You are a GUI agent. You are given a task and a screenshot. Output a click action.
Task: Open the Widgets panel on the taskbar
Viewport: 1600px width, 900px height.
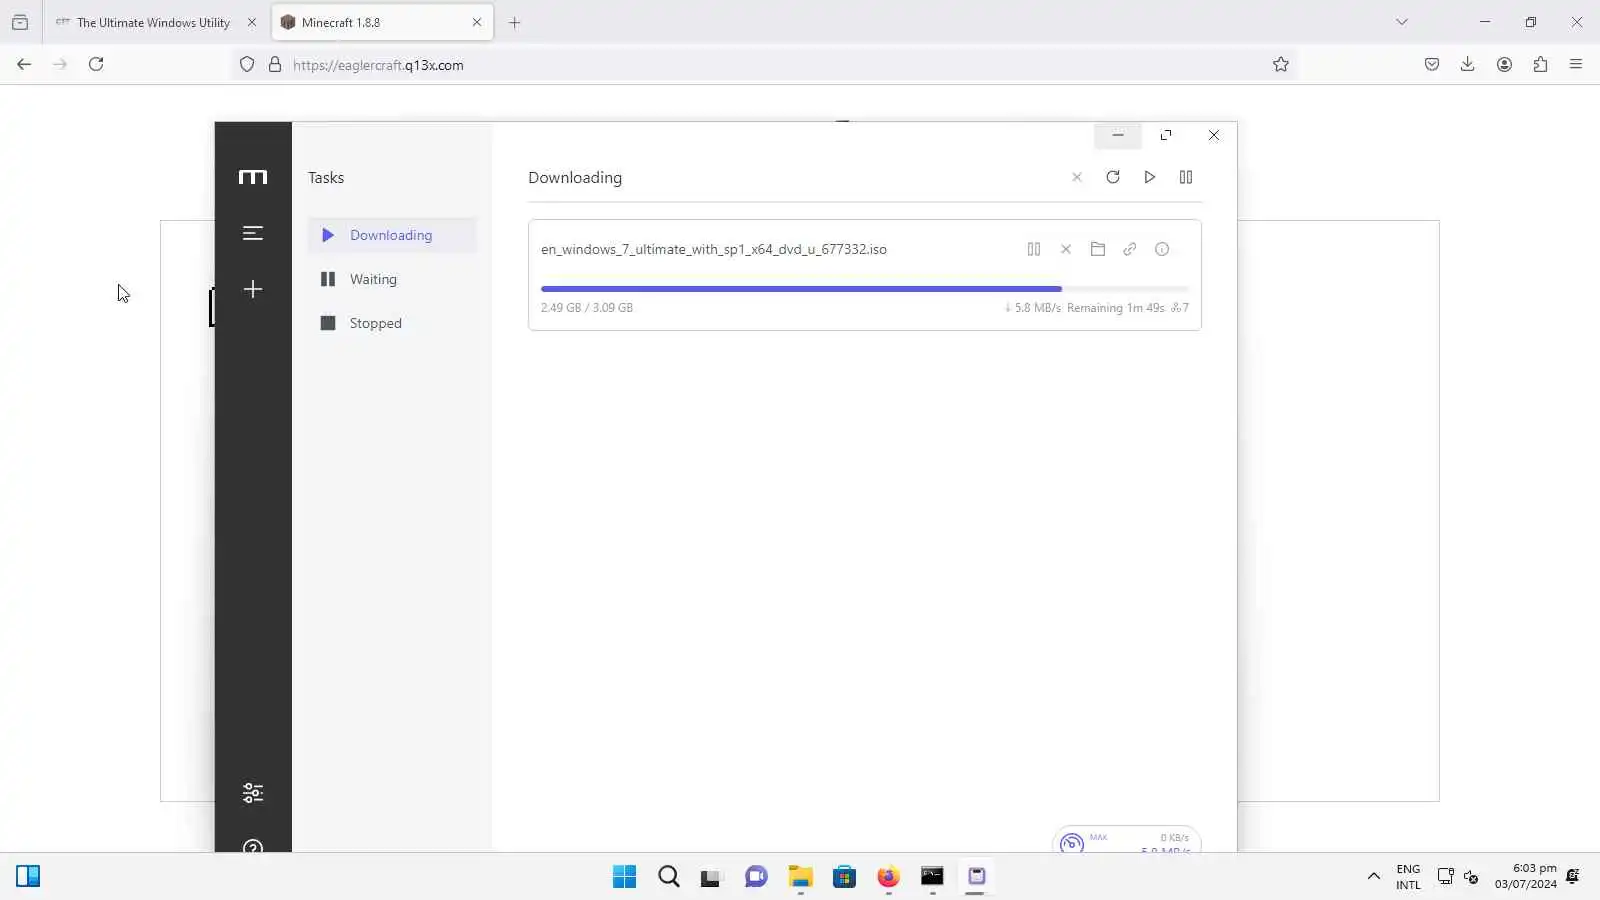(x=28, y=877)
